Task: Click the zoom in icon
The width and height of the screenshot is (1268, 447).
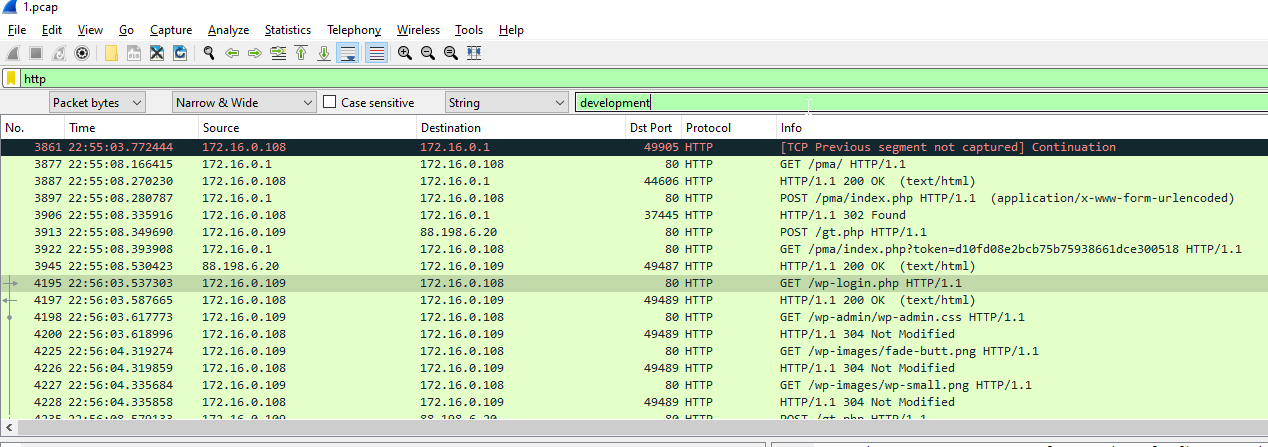Action: click(x=405, y=53)
